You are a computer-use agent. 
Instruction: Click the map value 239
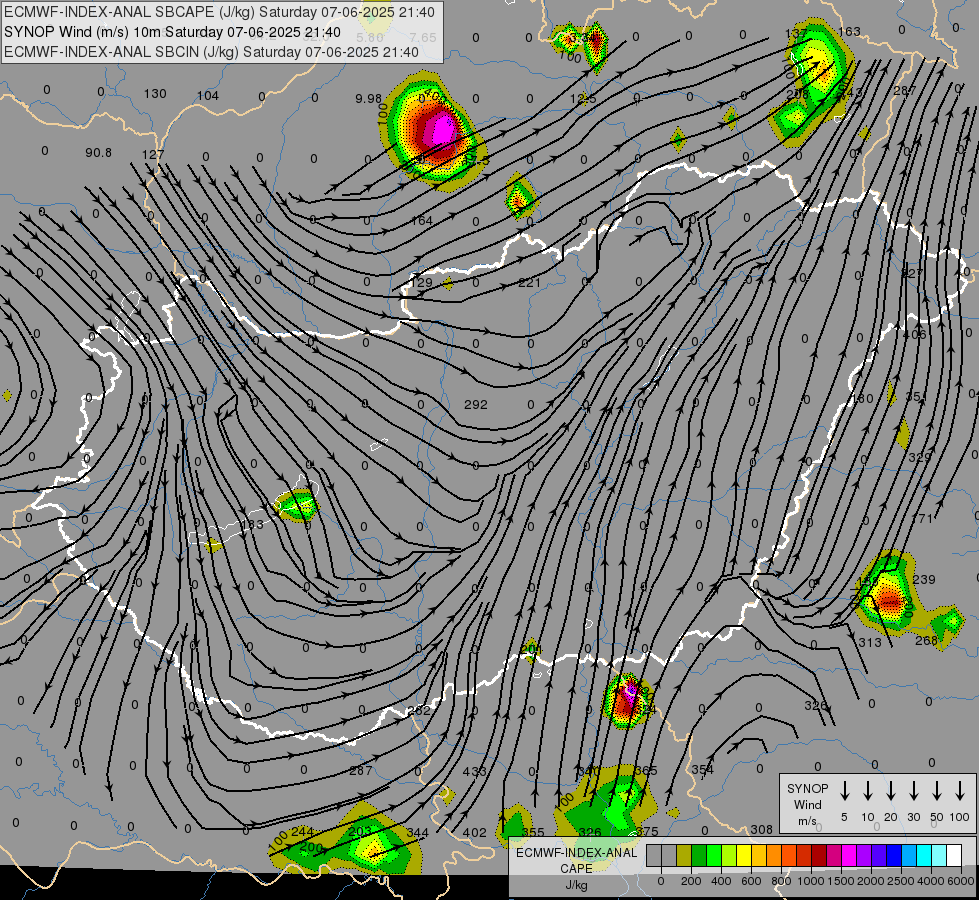[924, 579]
